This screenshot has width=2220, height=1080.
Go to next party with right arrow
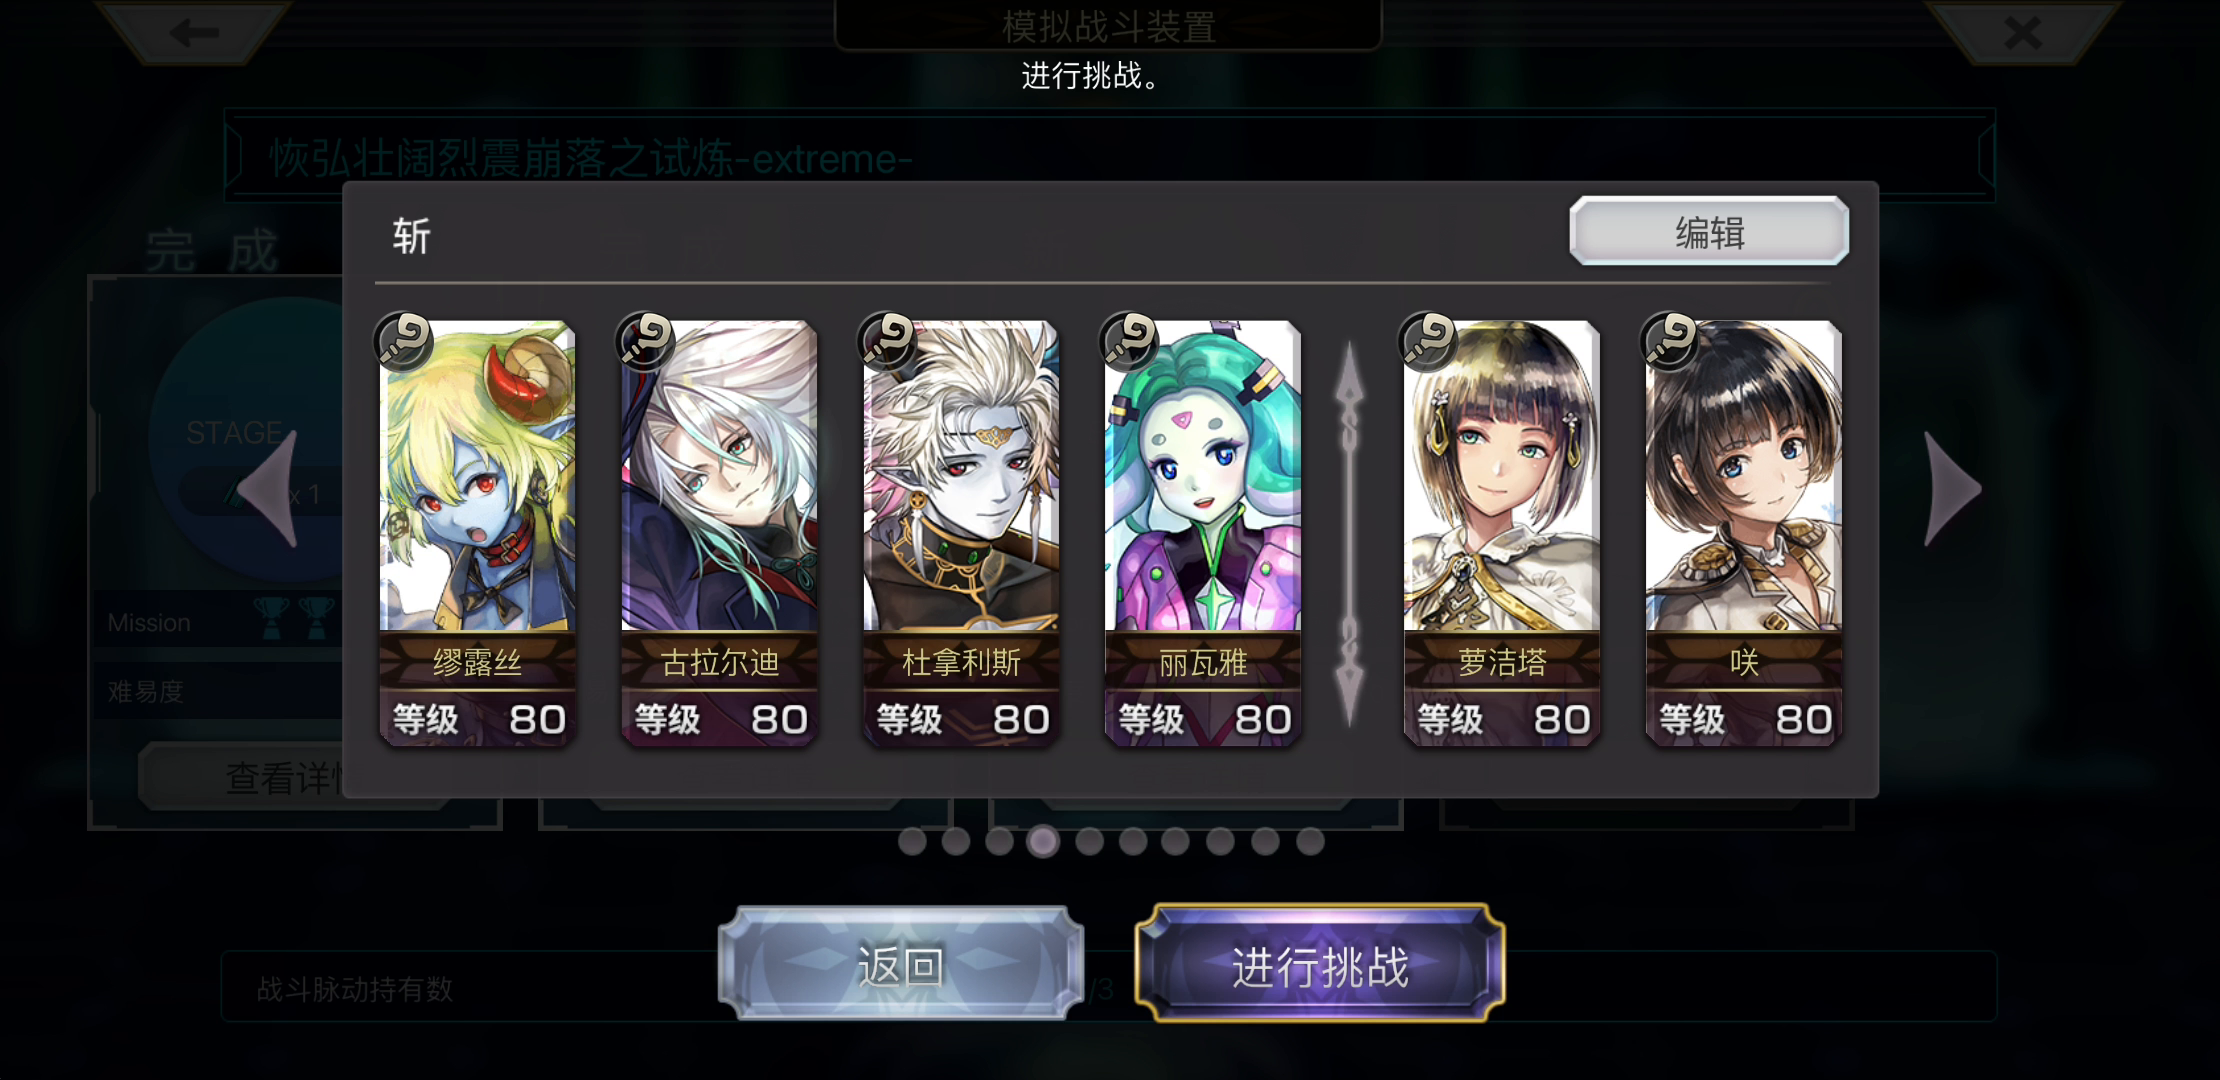pos(1952,490)
